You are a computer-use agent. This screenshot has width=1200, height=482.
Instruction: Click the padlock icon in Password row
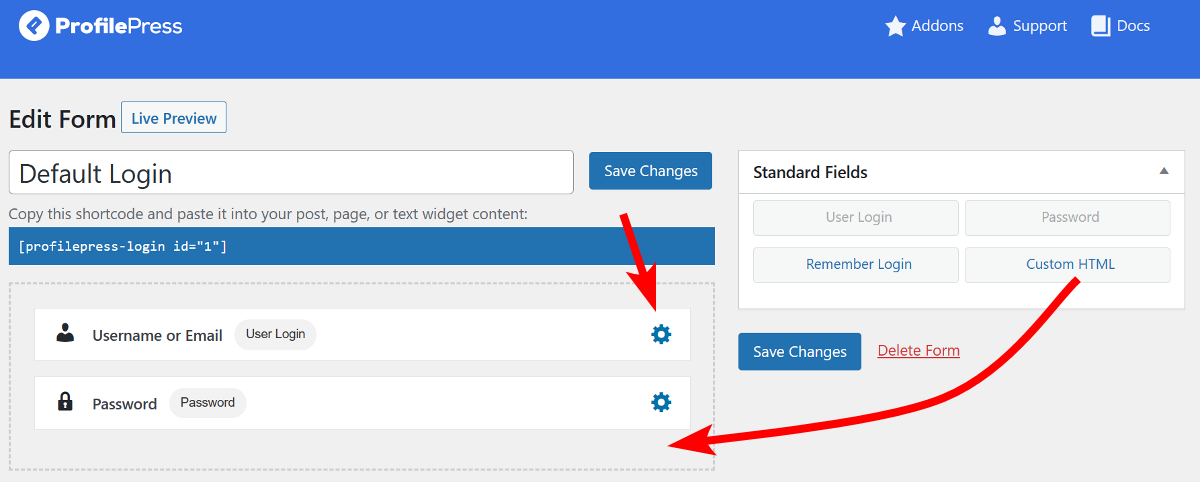(66, 402)
